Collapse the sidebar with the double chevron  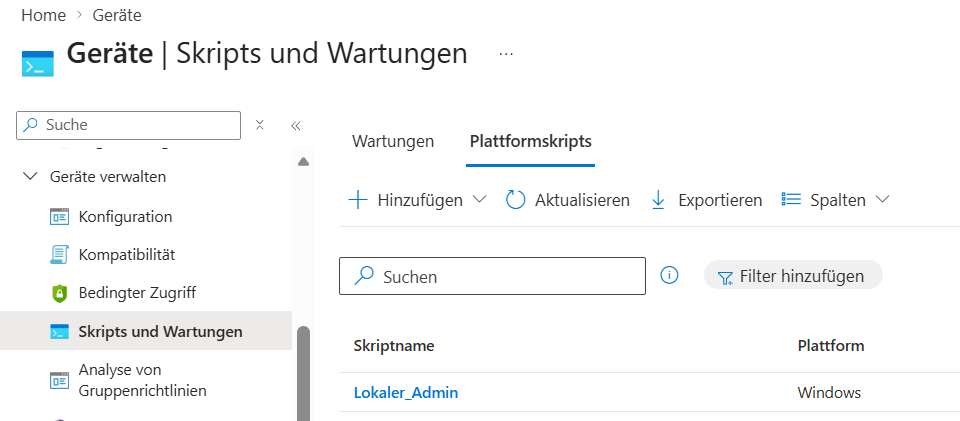coord(296,126)
